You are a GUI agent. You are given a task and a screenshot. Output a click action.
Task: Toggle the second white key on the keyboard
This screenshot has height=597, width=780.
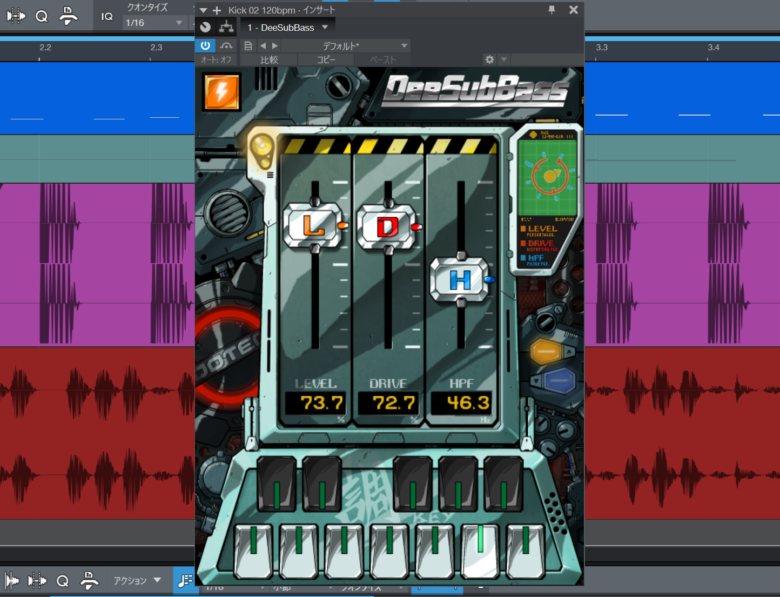[298, 549]
